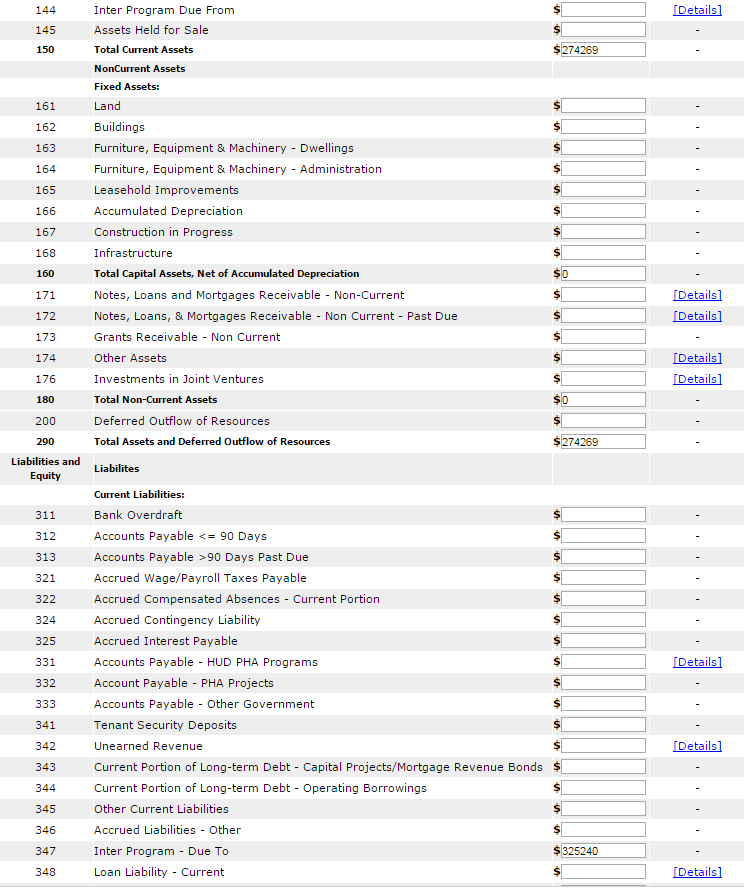Screen dimensions: 744x888
Task: Open Details for Accounts Payable HUD PHA Programs
Action: [x=697, y=662]
